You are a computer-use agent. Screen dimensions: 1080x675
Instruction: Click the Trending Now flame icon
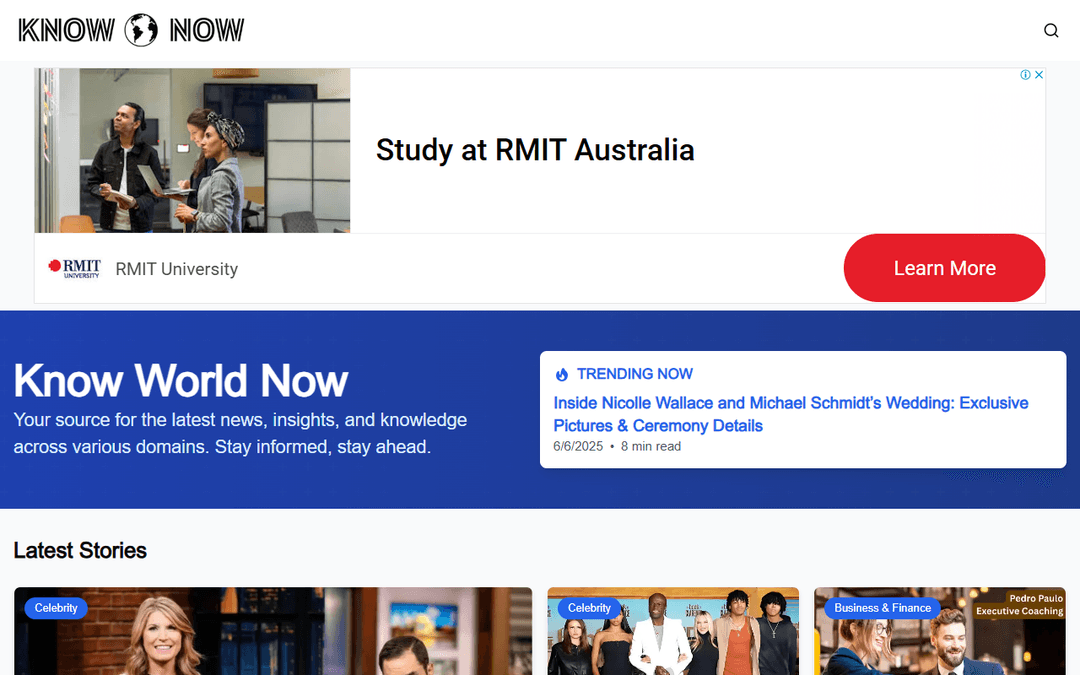[x=562, y=374]
